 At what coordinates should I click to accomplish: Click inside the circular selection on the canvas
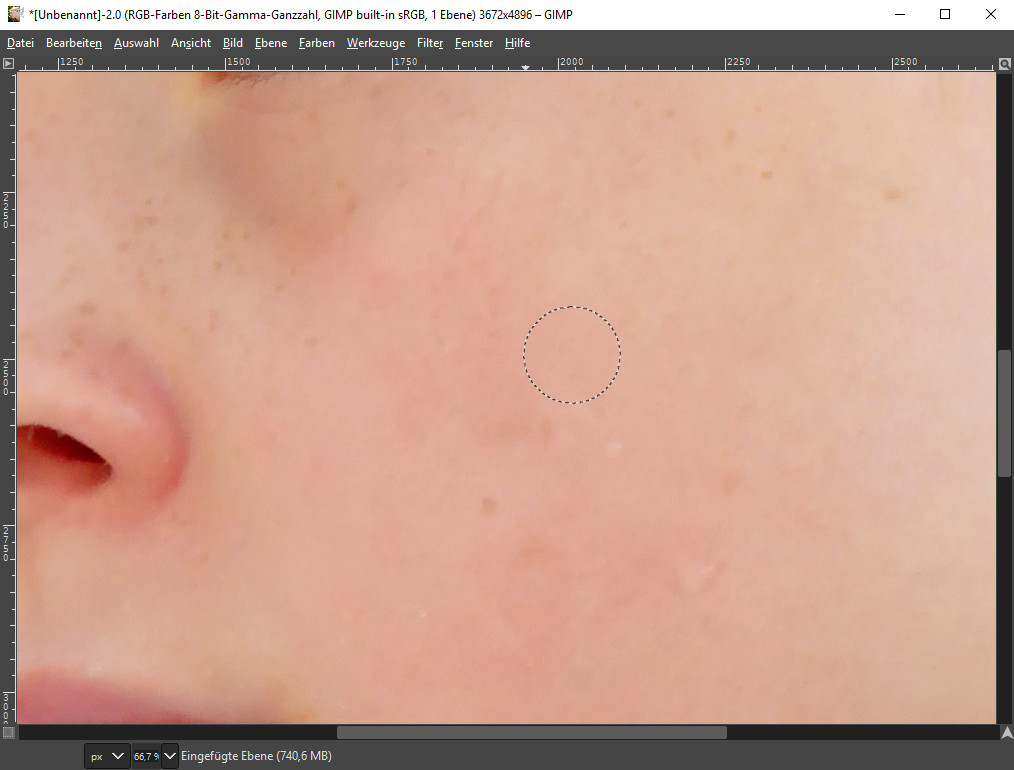click(571, 354)
